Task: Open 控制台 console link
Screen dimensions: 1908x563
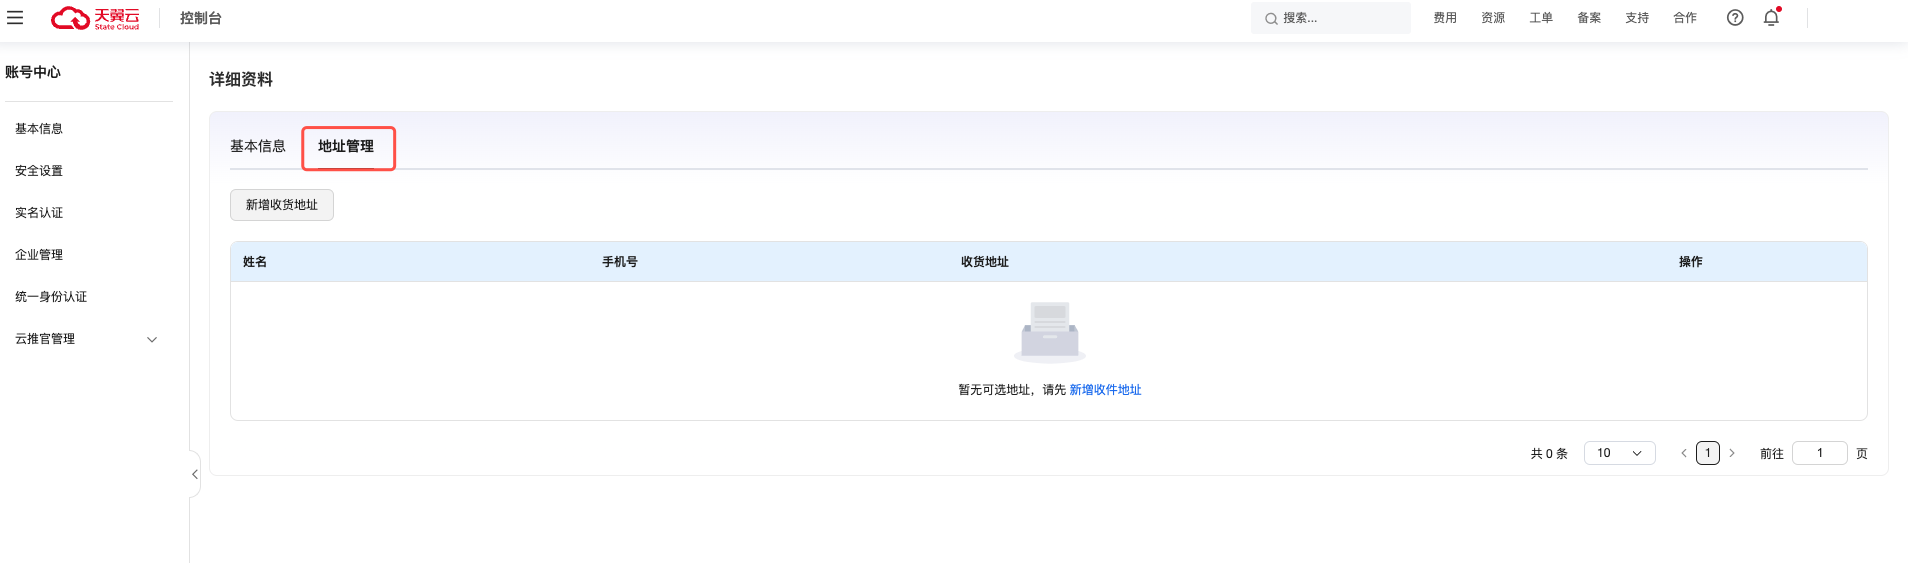Action: coord(201,18)
